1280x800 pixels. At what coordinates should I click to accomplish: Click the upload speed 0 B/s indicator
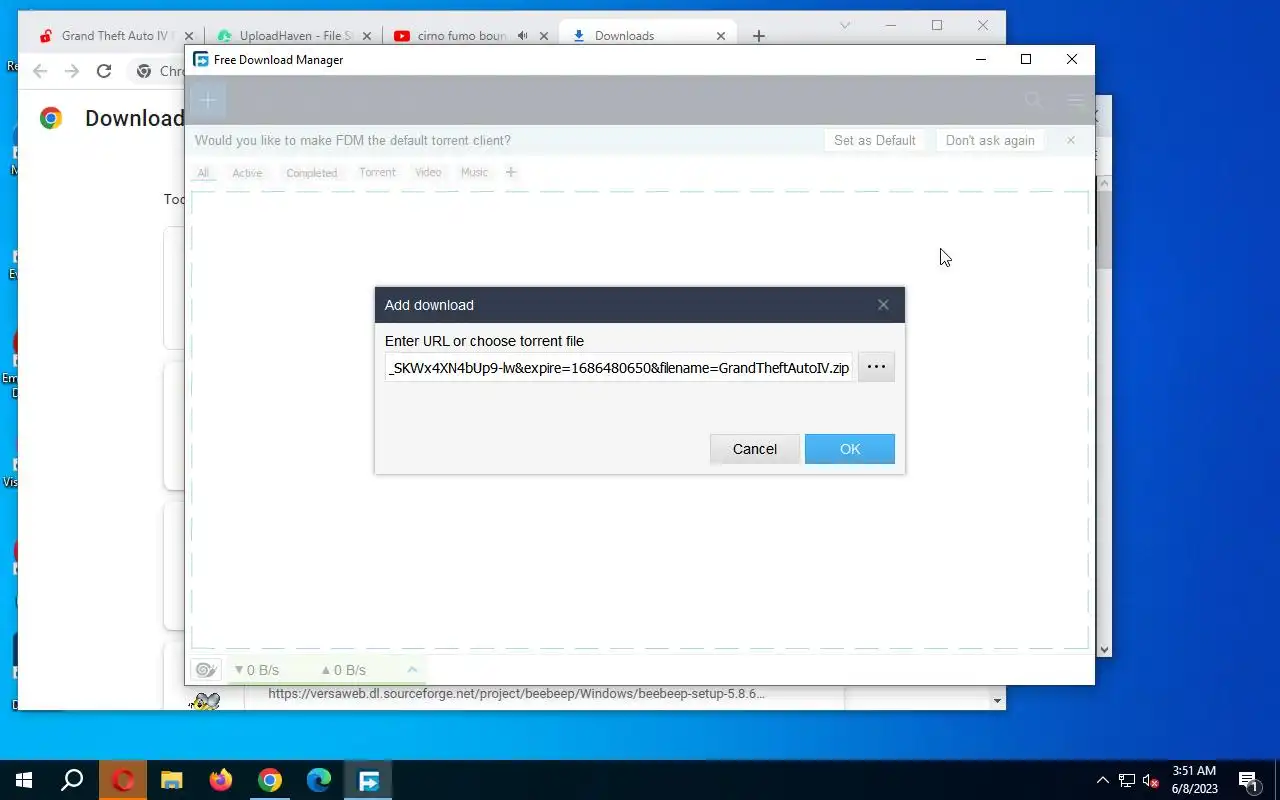[x=343, y=670]
